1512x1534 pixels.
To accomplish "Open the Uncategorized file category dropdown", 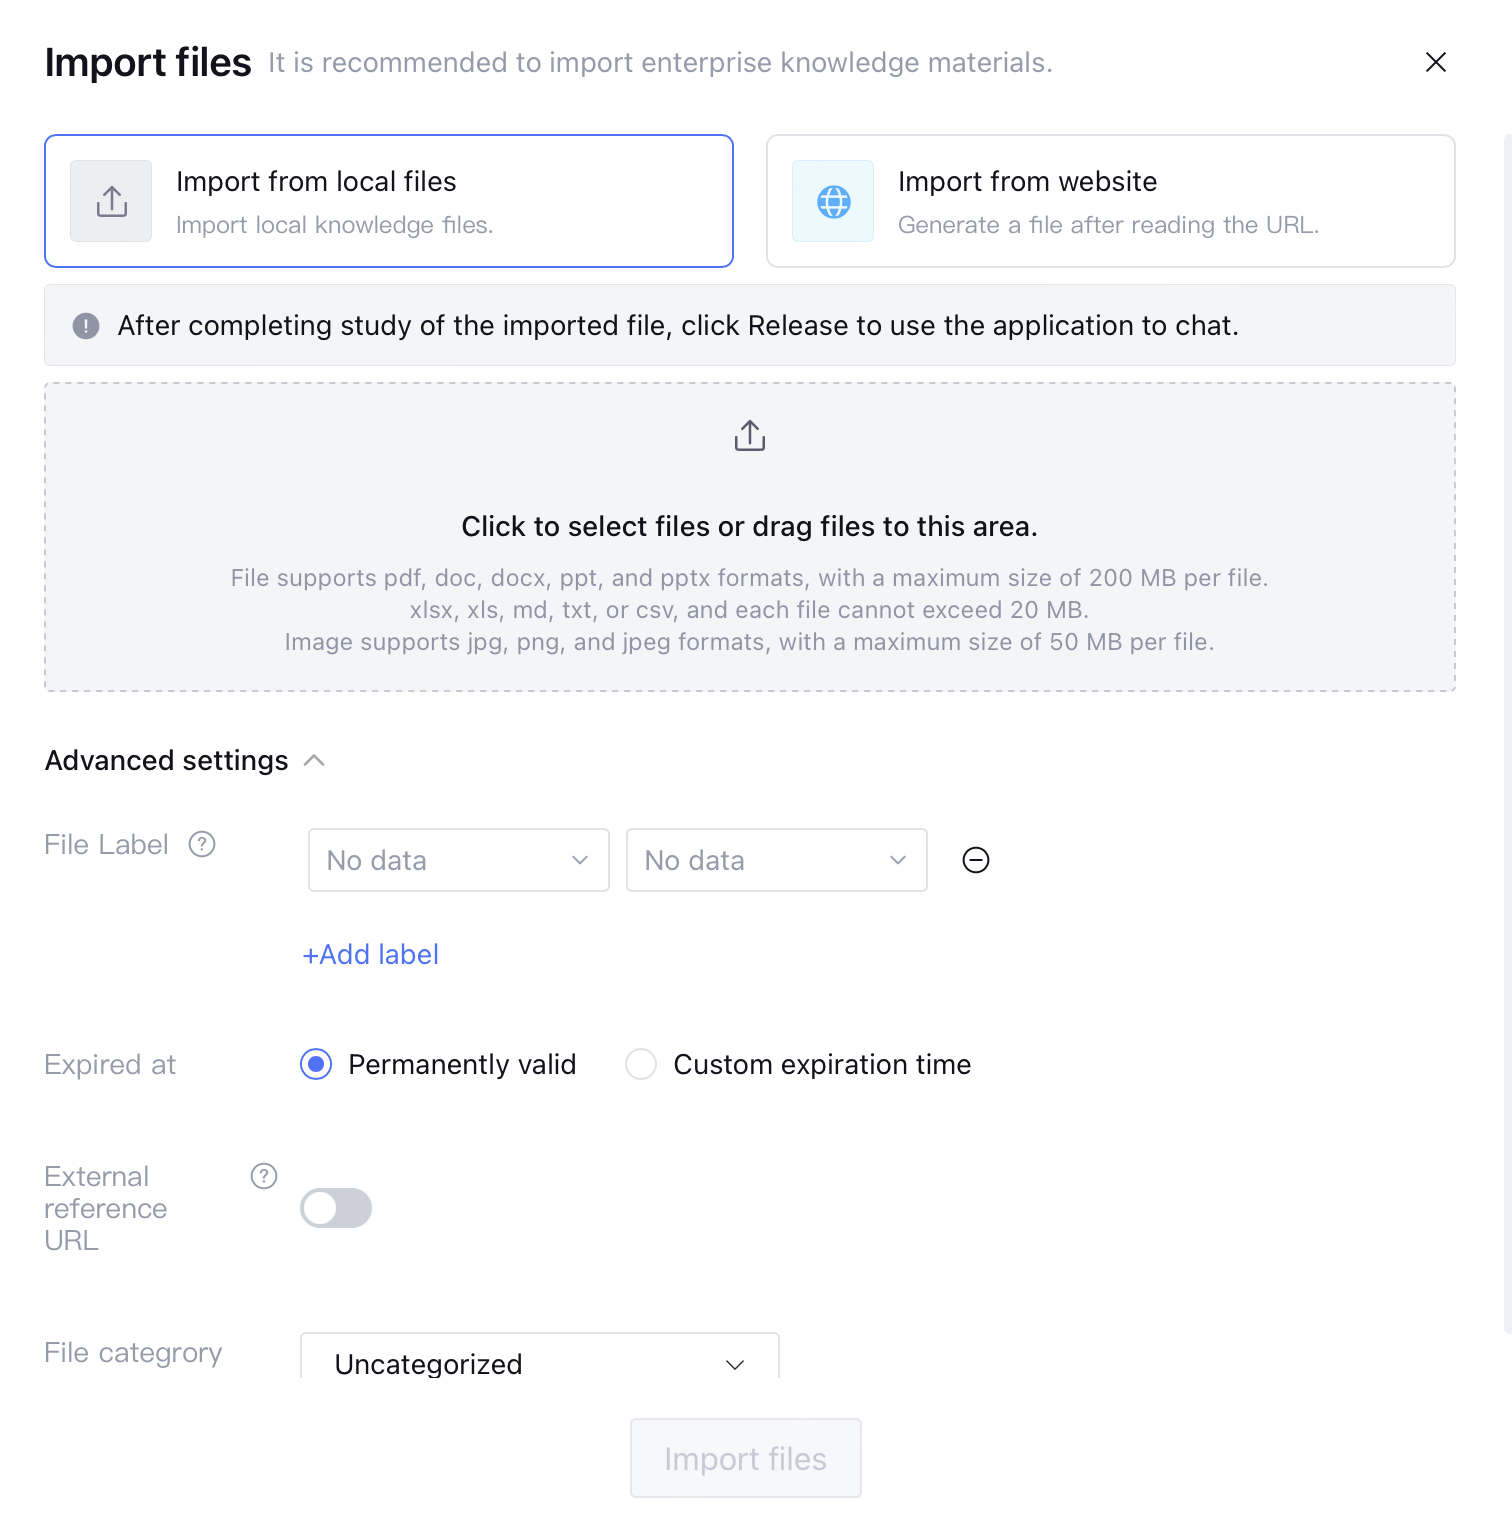I will 539,1363.
